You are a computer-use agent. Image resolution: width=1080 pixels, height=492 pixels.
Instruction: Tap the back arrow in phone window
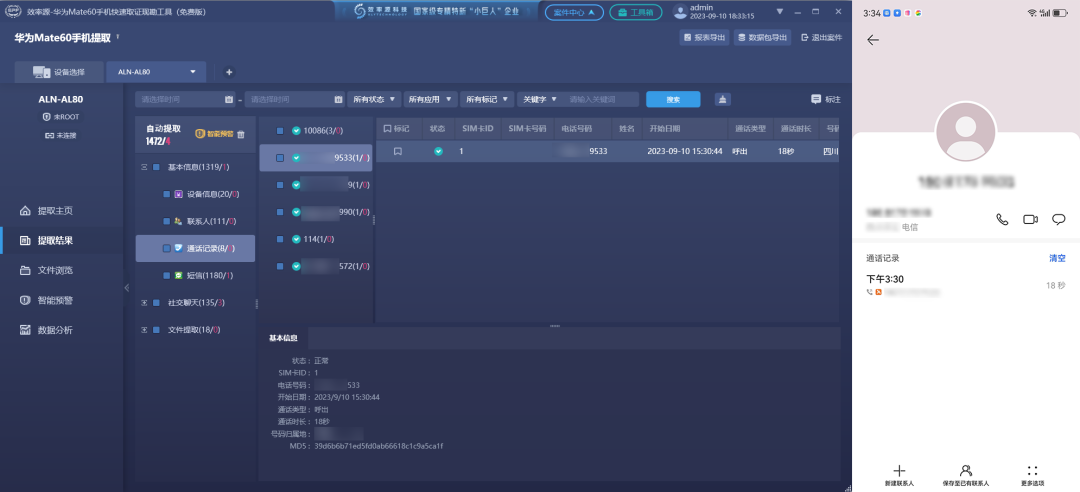[x=873, y=40]
